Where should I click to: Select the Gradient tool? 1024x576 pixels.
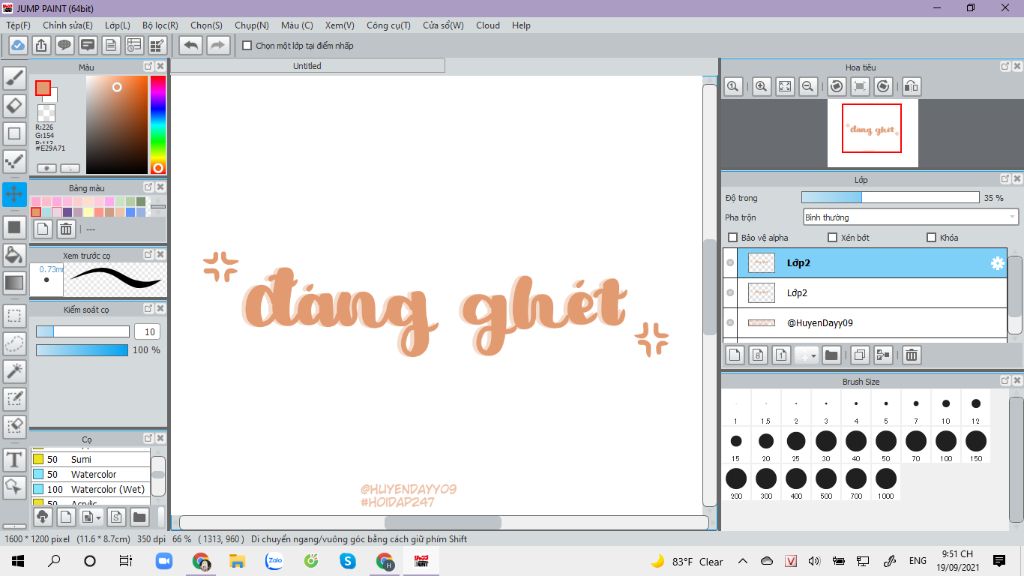[14, 283]
